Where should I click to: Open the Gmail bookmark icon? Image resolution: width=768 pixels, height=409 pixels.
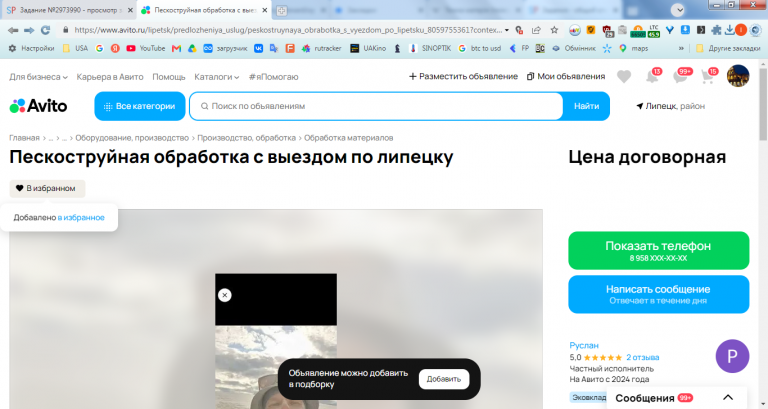[x=176, y=48]
